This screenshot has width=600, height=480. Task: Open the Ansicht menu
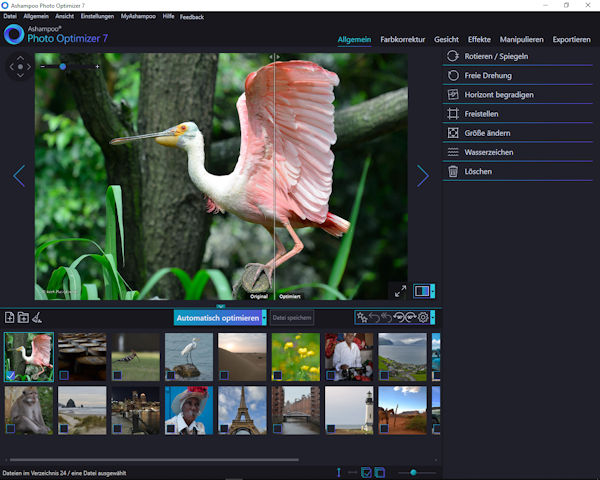tap(64, 16)
